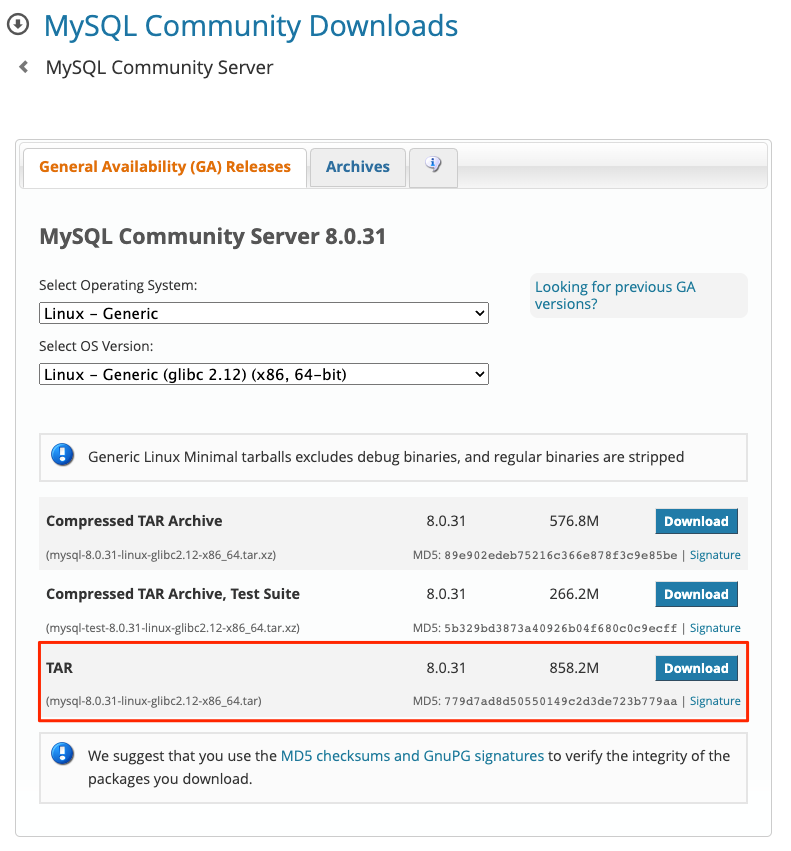This screenshot has width=791, height=851.
Task: Open the Select Operating System dropdown
Action: point(264,313)
